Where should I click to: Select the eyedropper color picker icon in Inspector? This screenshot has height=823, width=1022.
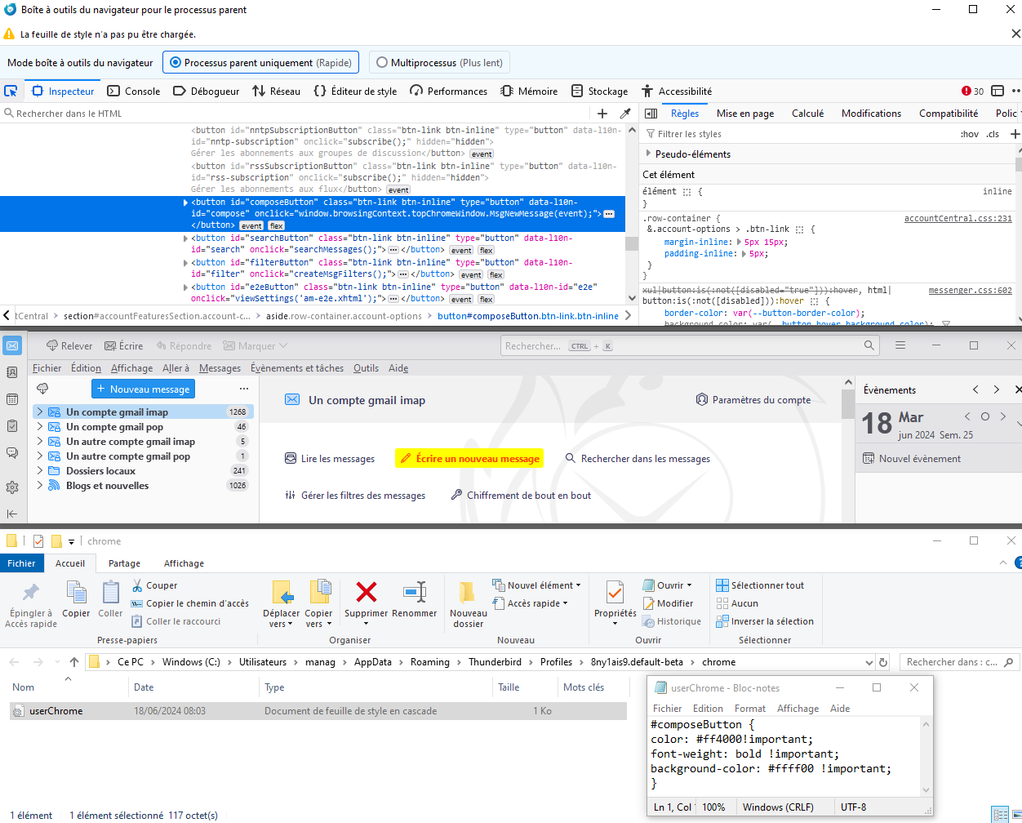[625, 113]
